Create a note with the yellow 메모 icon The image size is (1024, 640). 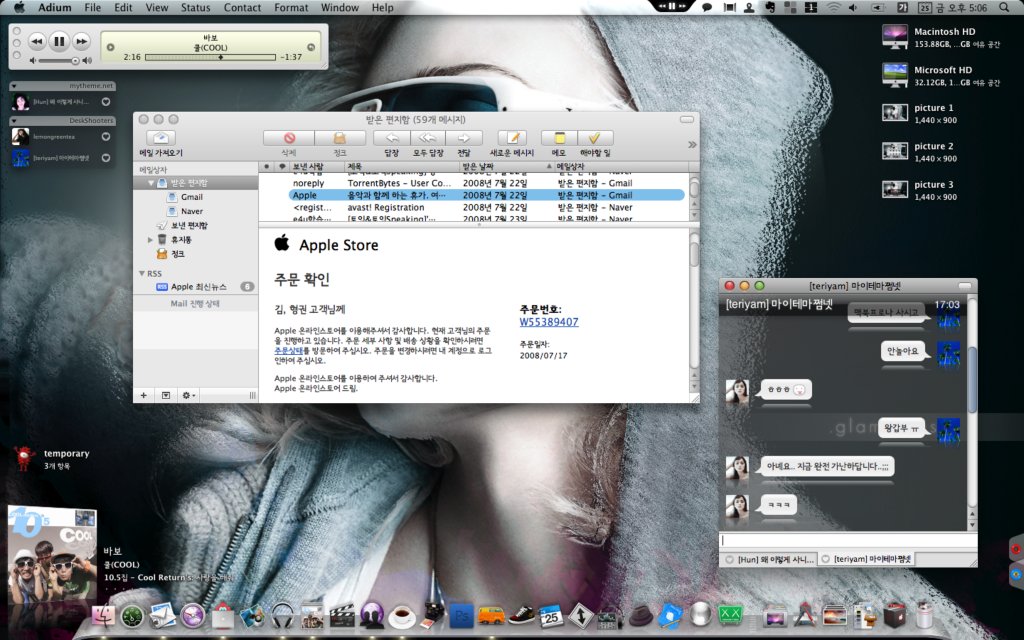coord(559,138)
